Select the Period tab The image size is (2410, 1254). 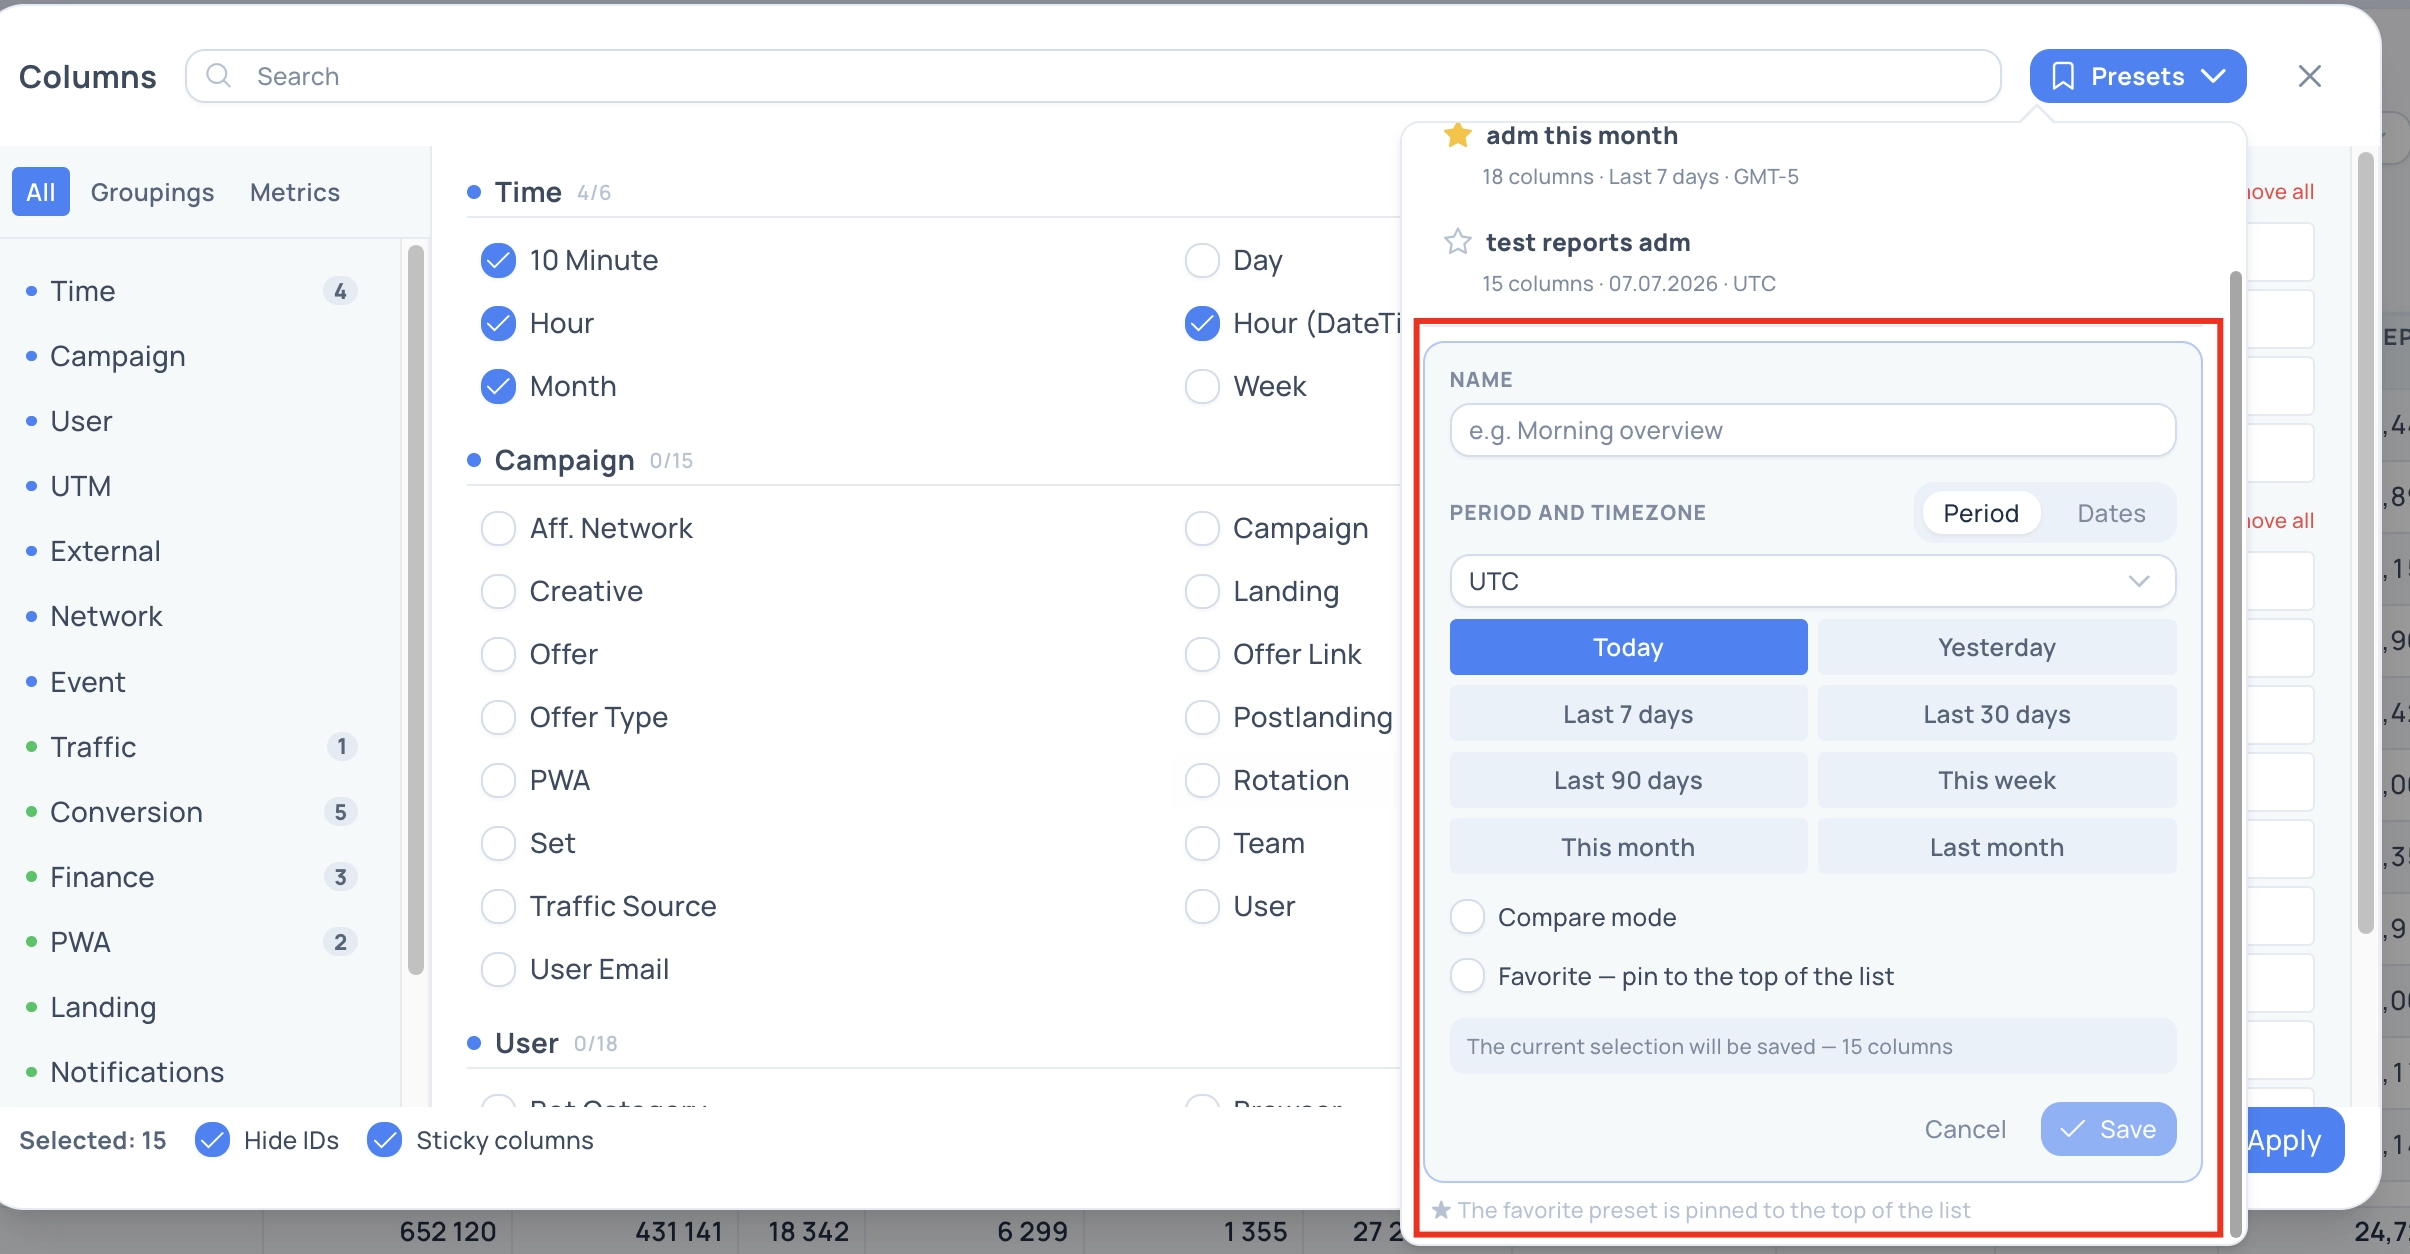1981,513
